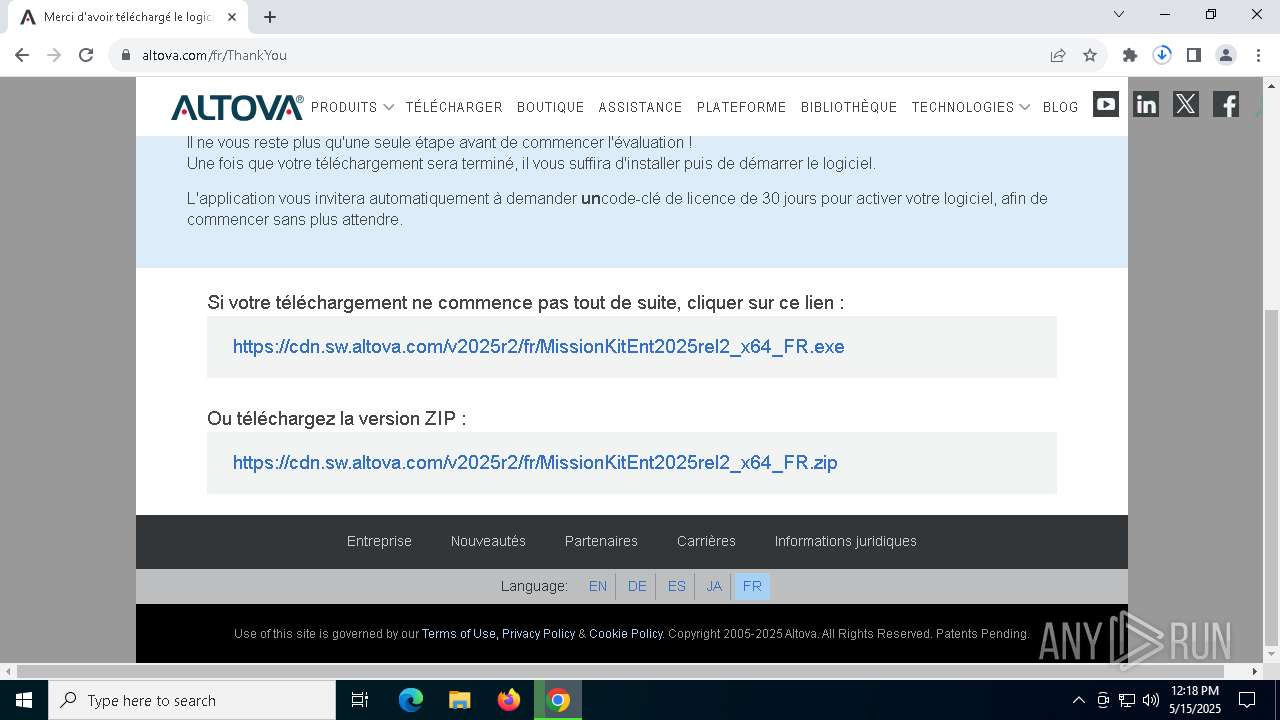
Task: Open Chrome profile avatar
Action: [x=1226, y=55]
